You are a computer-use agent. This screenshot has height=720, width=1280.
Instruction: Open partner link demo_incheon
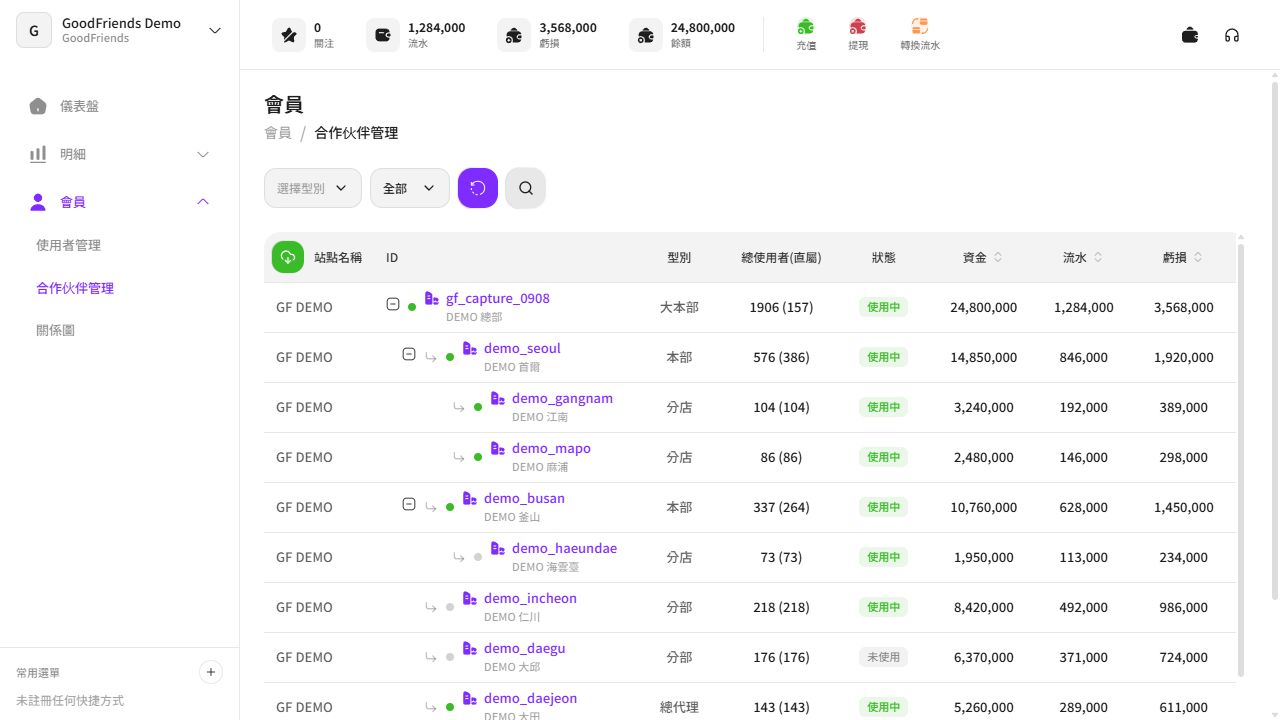[x=530, y=598]
